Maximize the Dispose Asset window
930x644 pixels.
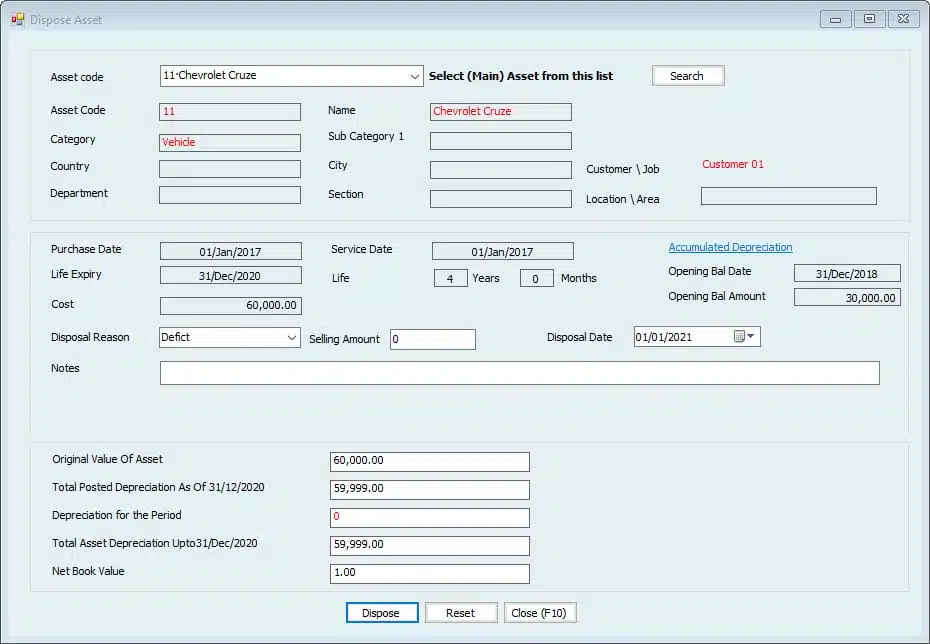click(870, 19)
